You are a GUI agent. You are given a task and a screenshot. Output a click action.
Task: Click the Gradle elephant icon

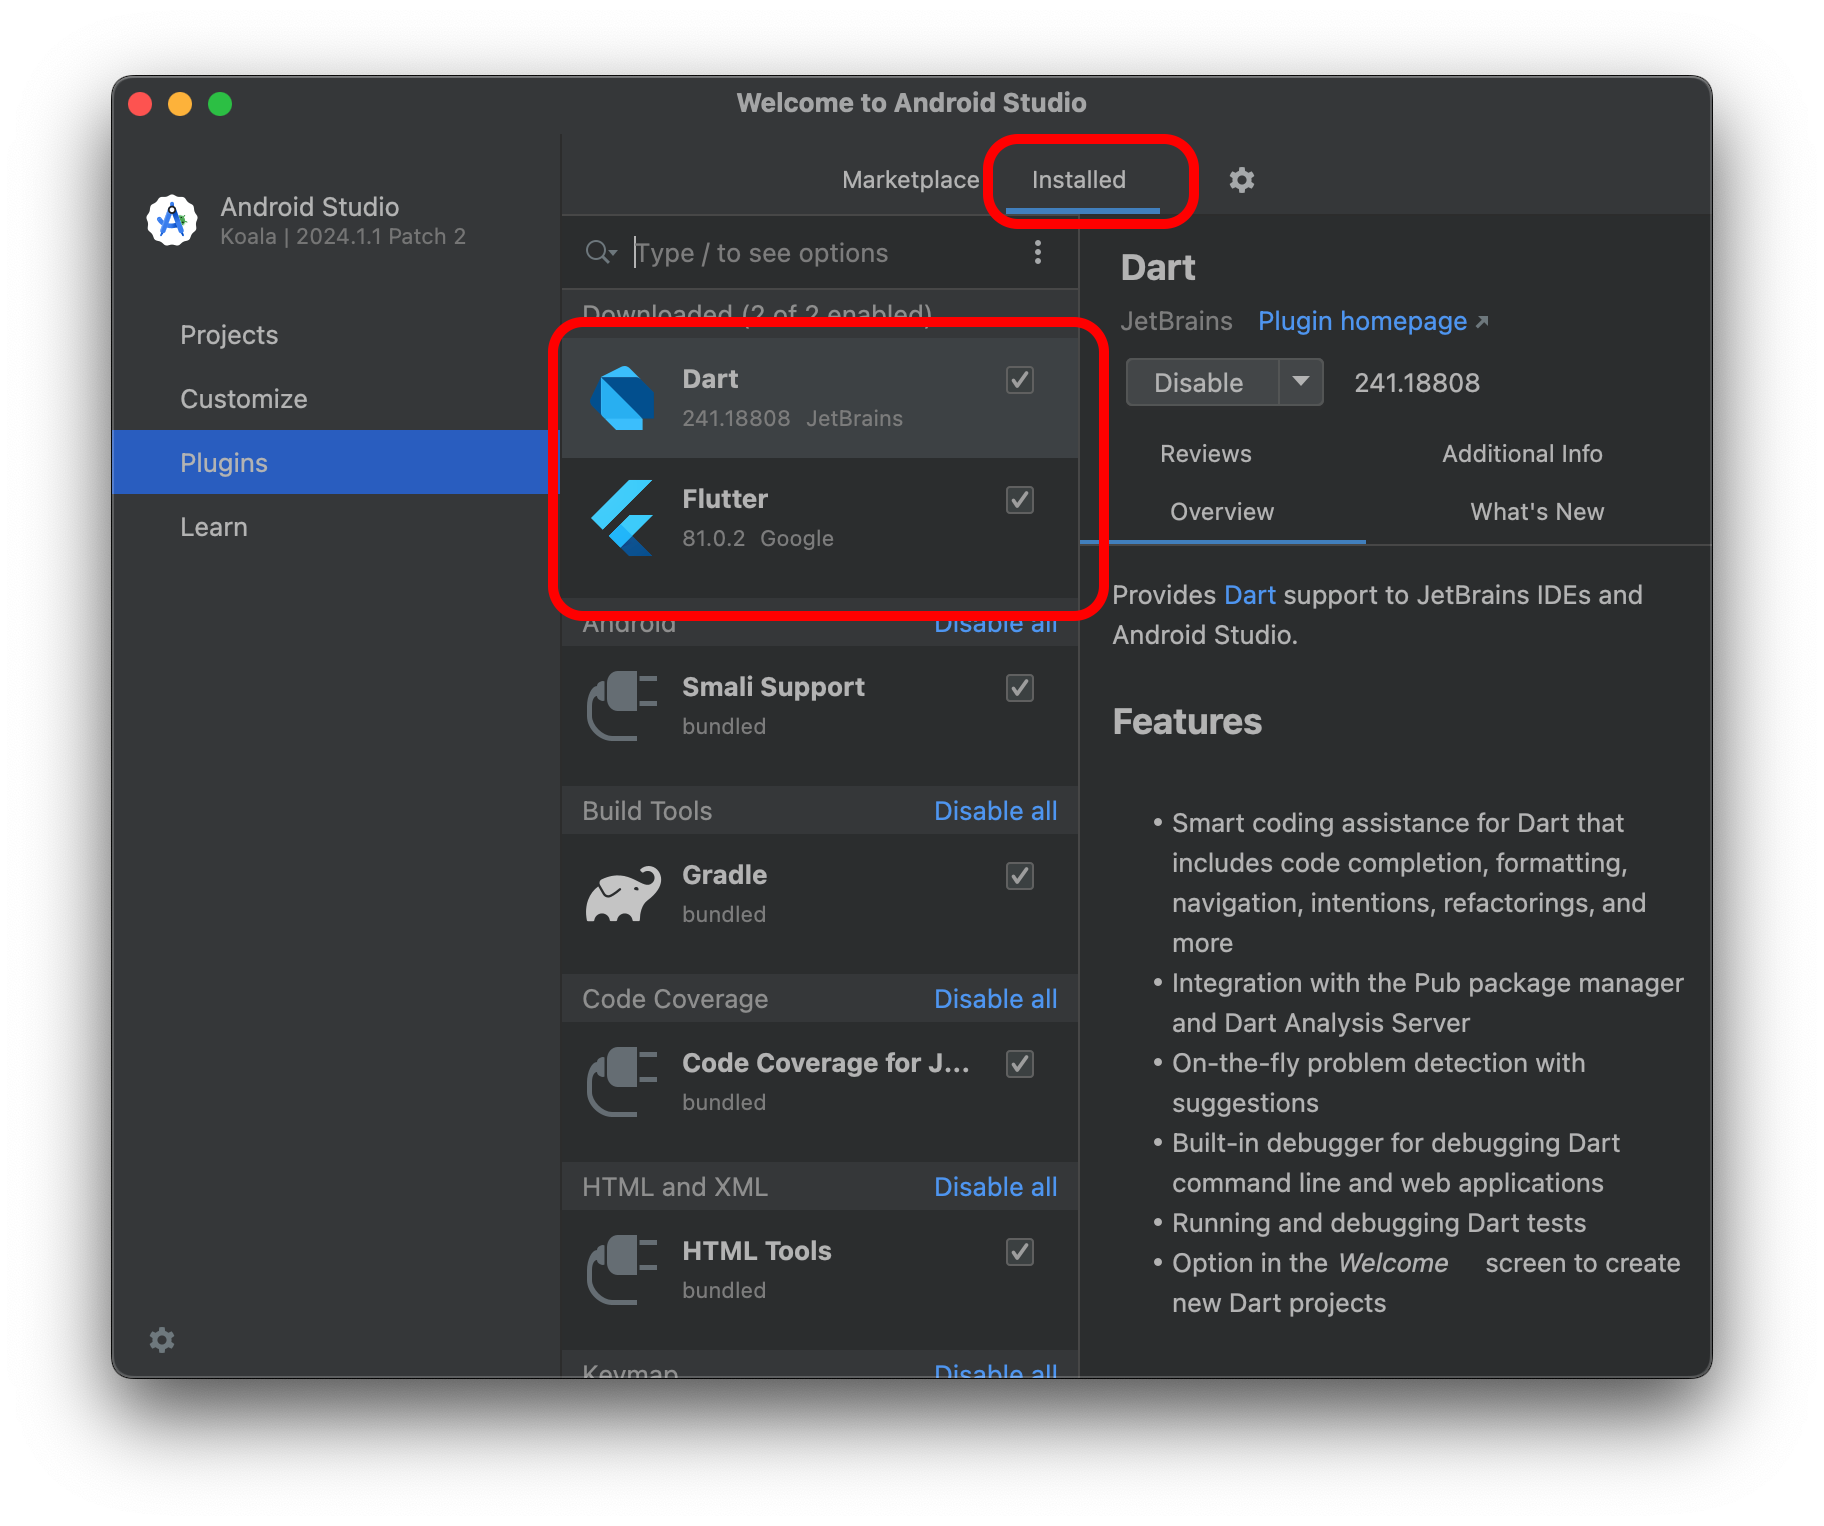click(x=622, y=894)
